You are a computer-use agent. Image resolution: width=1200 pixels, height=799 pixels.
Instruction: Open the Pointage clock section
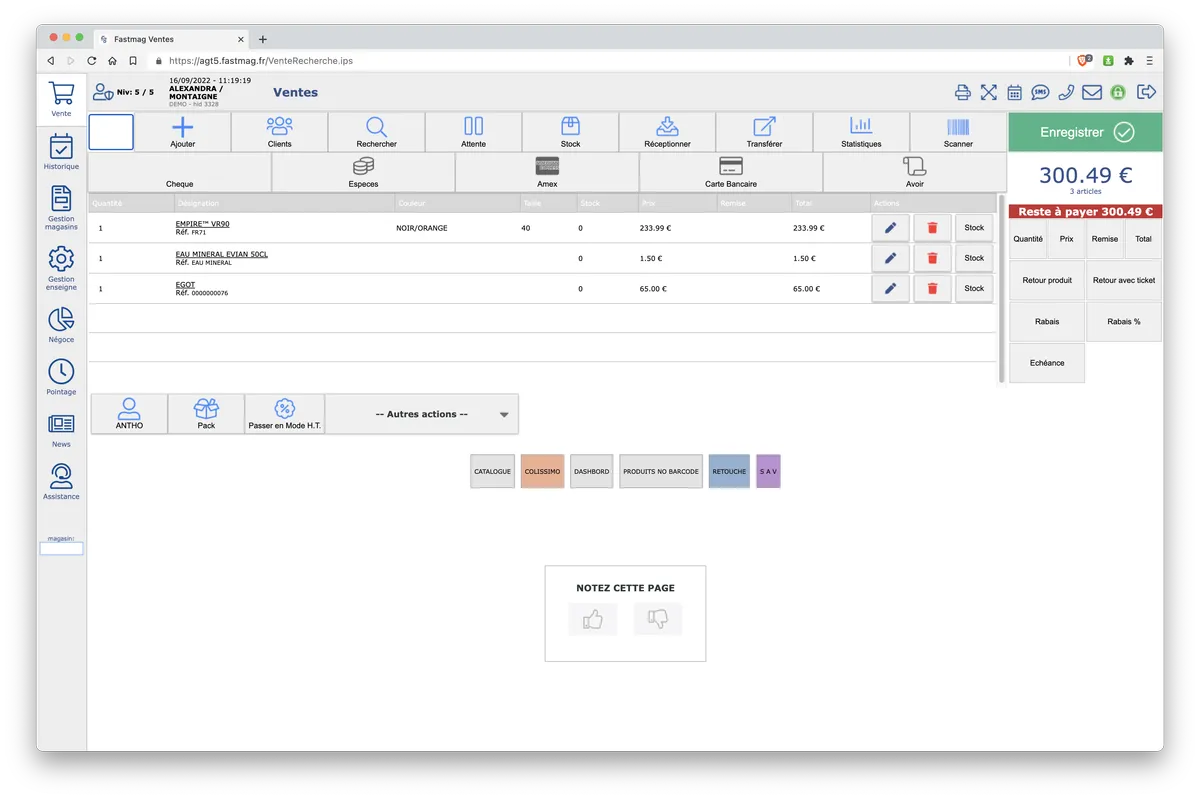[x=61, y=377]
